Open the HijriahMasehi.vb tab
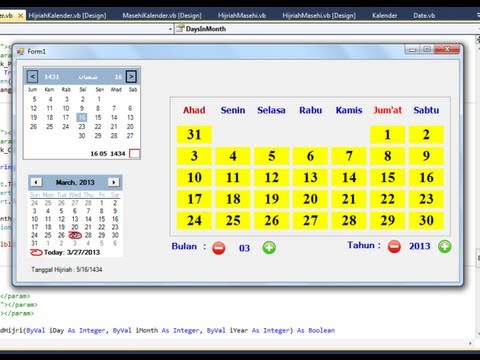 tap(242, 15)
